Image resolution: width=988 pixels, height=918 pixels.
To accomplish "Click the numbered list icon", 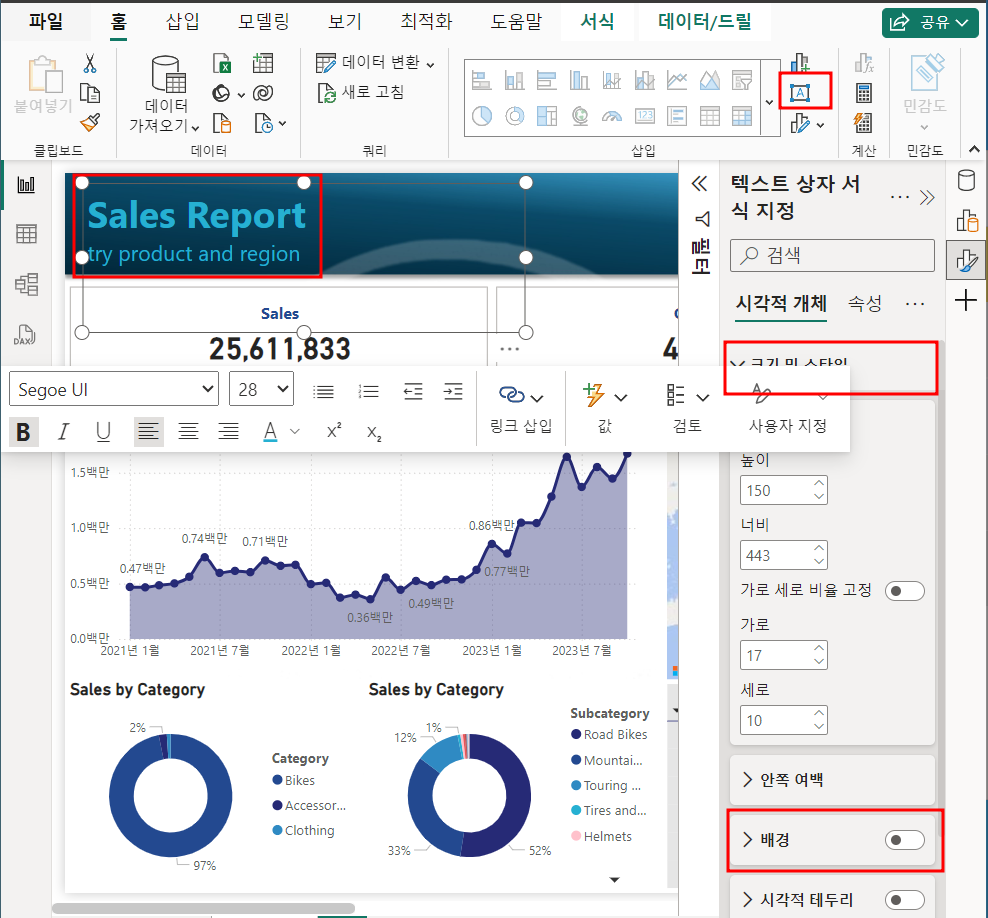I will pyautogui.click(x=368, y=392).
